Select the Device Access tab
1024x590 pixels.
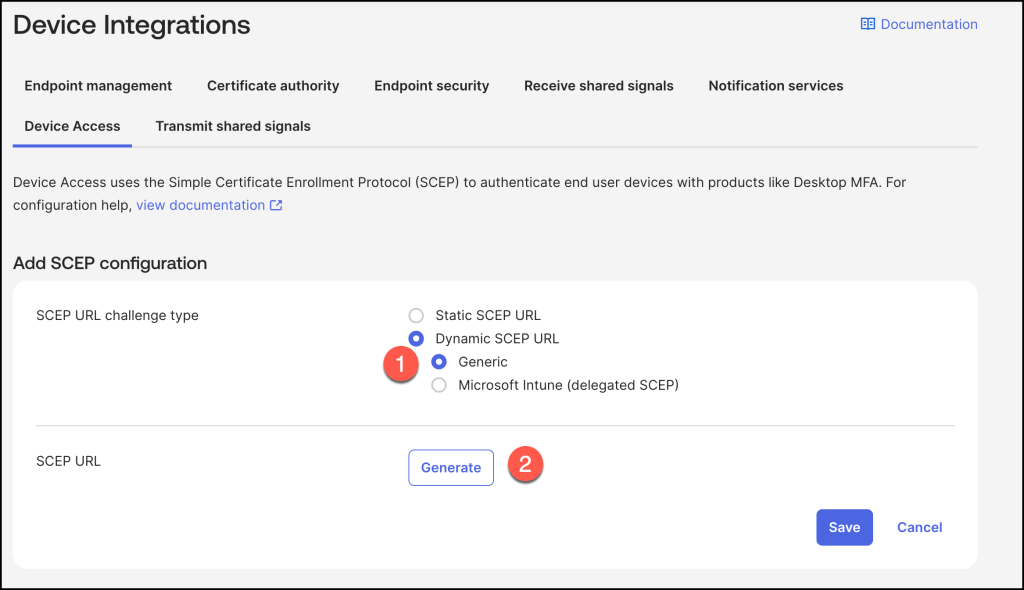[x=72, y=126]
